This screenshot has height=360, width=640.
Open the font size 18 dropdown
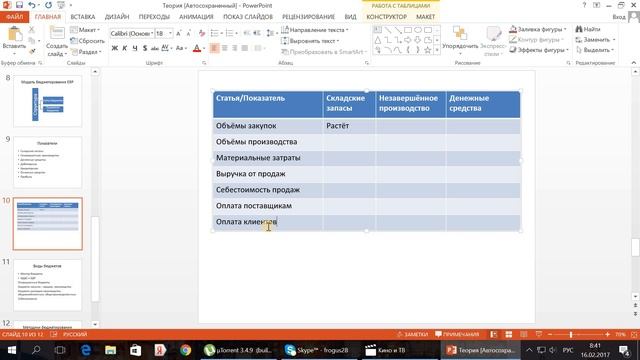coord(170,33)
